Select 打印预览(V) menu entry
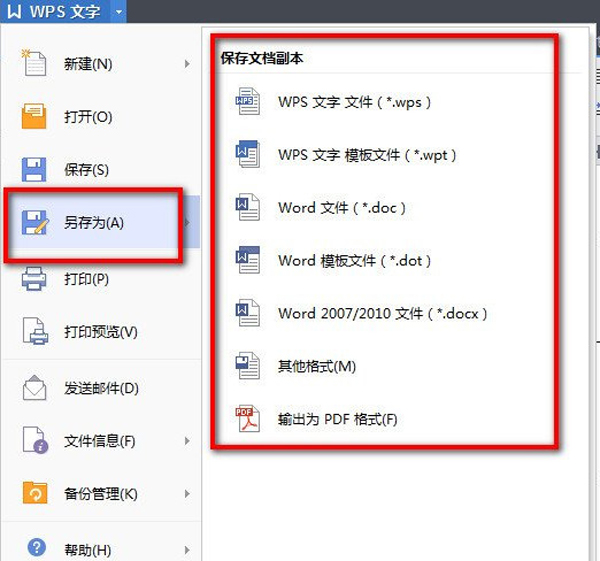 tap(101, 331)
